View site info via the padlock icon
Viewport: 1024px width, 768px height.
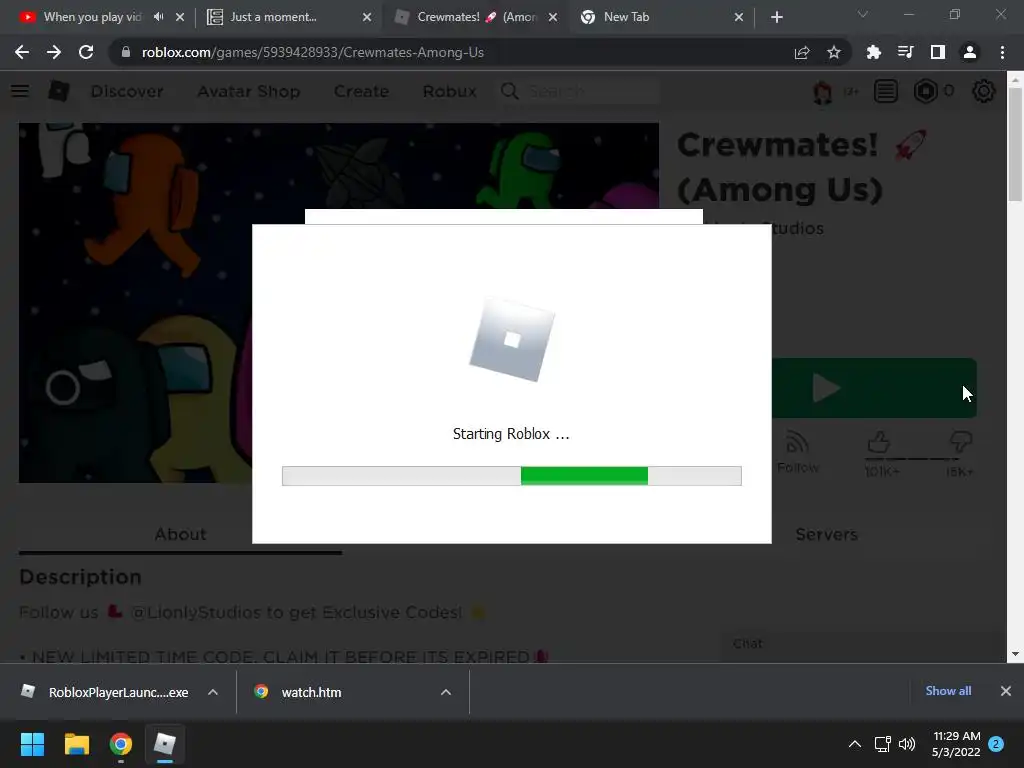pos(125,52)
